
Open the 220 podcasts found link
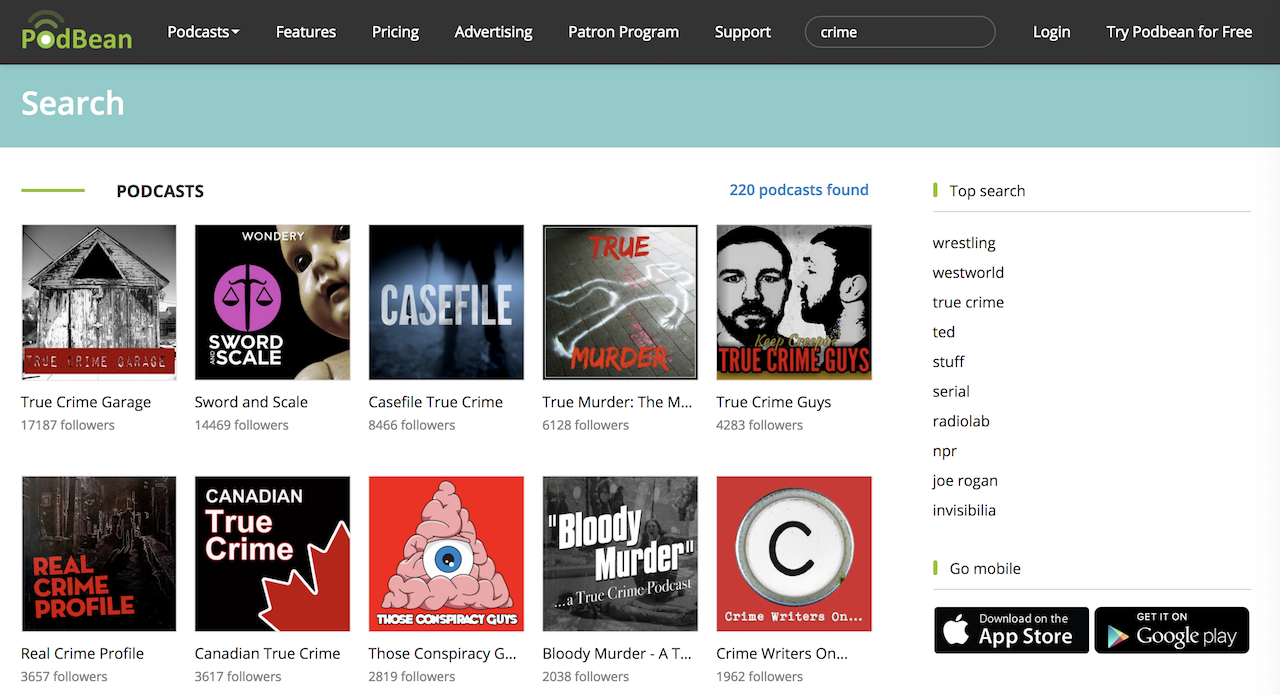tap(799, 190)
